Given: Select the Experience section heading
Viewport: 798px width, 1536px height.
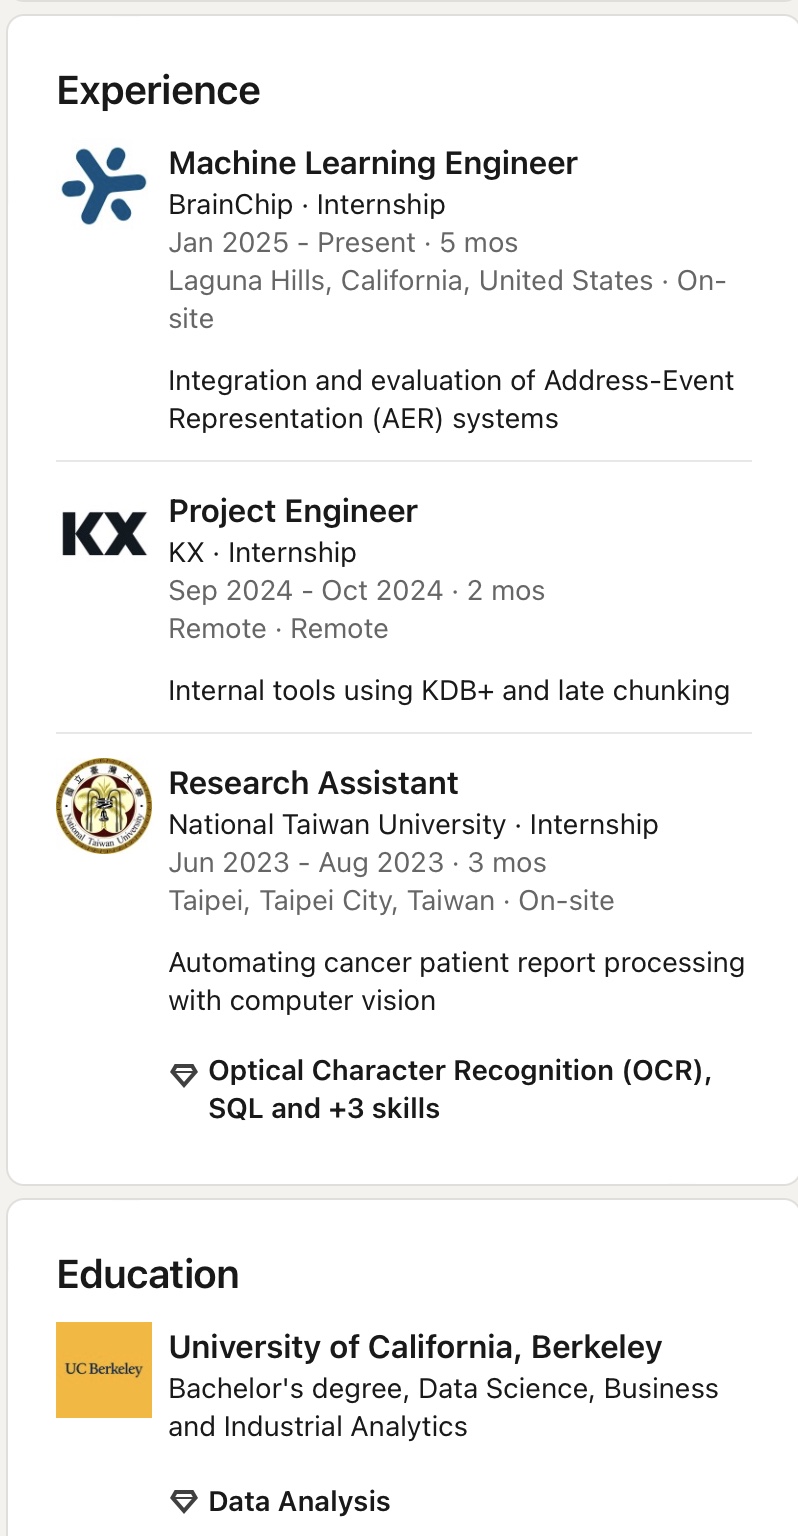Looking at the screenshot, I should [158, 91].
